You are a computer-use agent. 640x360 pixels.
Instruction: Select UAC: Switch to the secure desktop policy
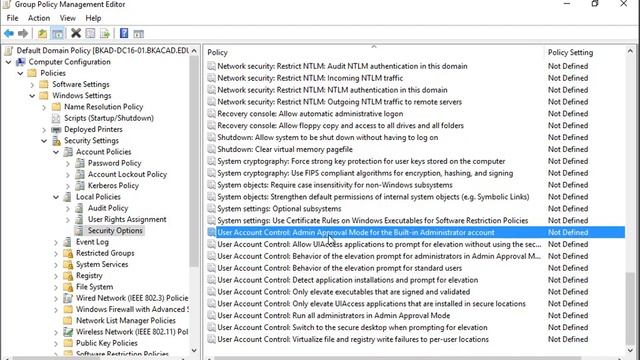pos(352,327)
